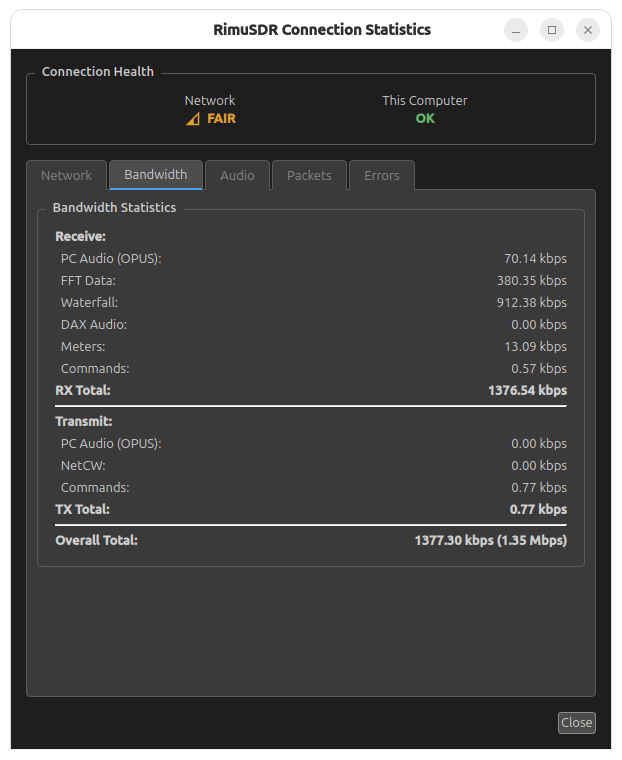
Task: Select the 70.14 kbps PC Audio value
Action: [535, 259]
